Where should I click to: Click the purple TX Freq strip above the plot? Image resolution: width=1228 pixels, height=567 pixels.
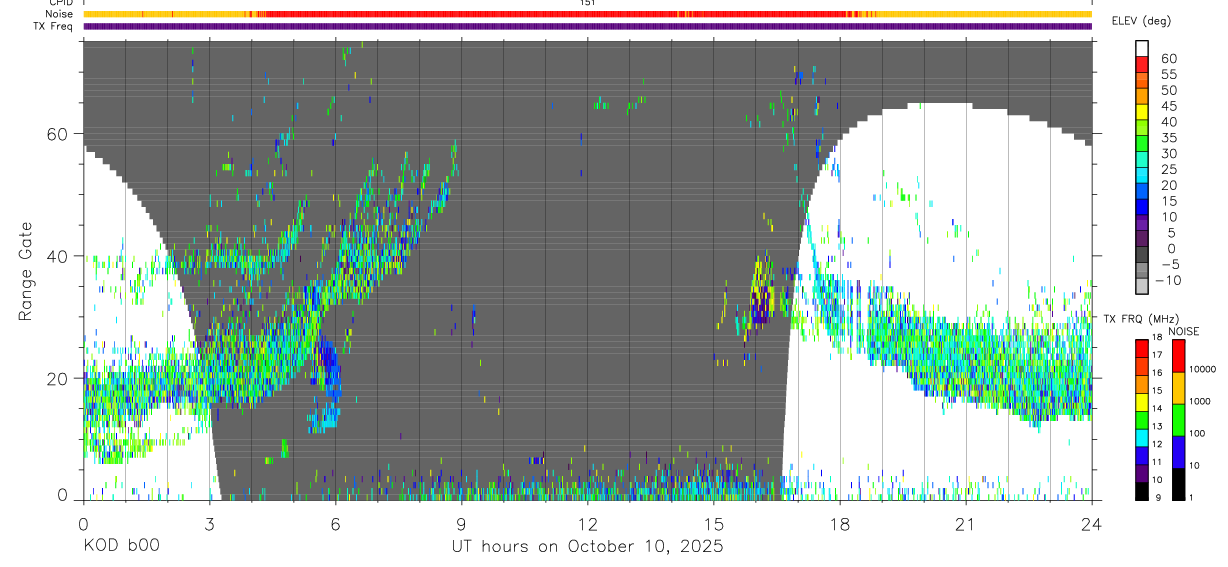(587, 26)
